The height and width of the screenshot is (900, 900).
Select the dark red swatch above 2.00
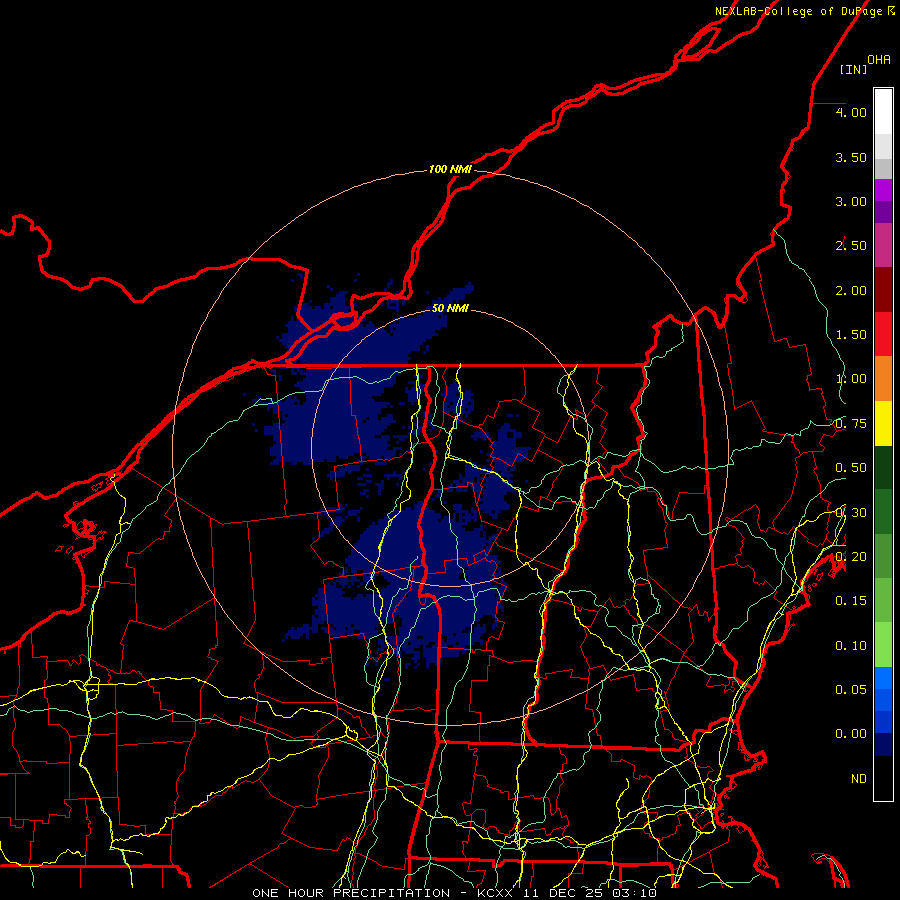point(883,290)
